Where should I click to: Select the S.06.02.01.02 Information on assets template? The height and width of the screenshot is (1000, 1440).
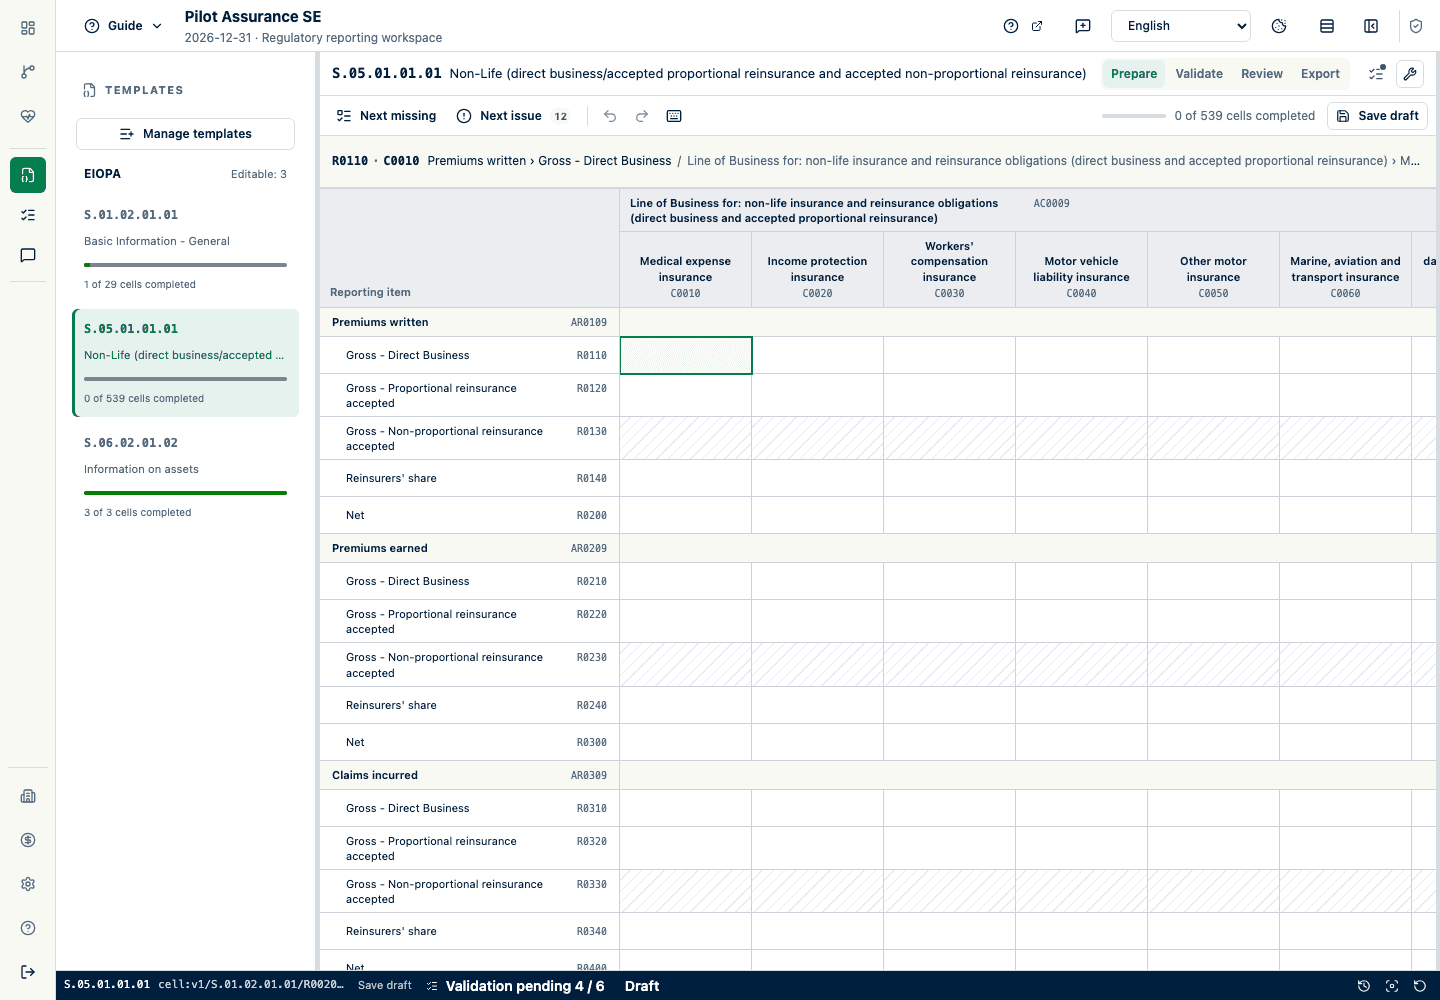coord(185,478)
